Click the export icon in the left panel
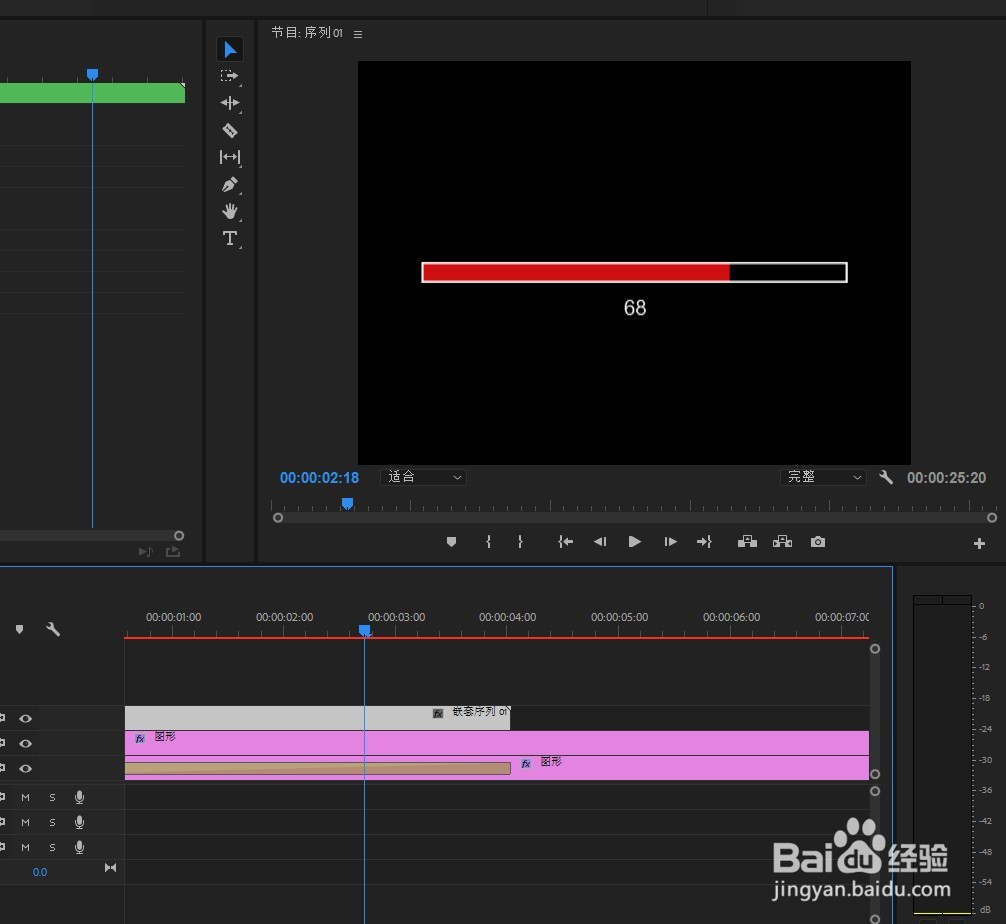 (173, 552)
